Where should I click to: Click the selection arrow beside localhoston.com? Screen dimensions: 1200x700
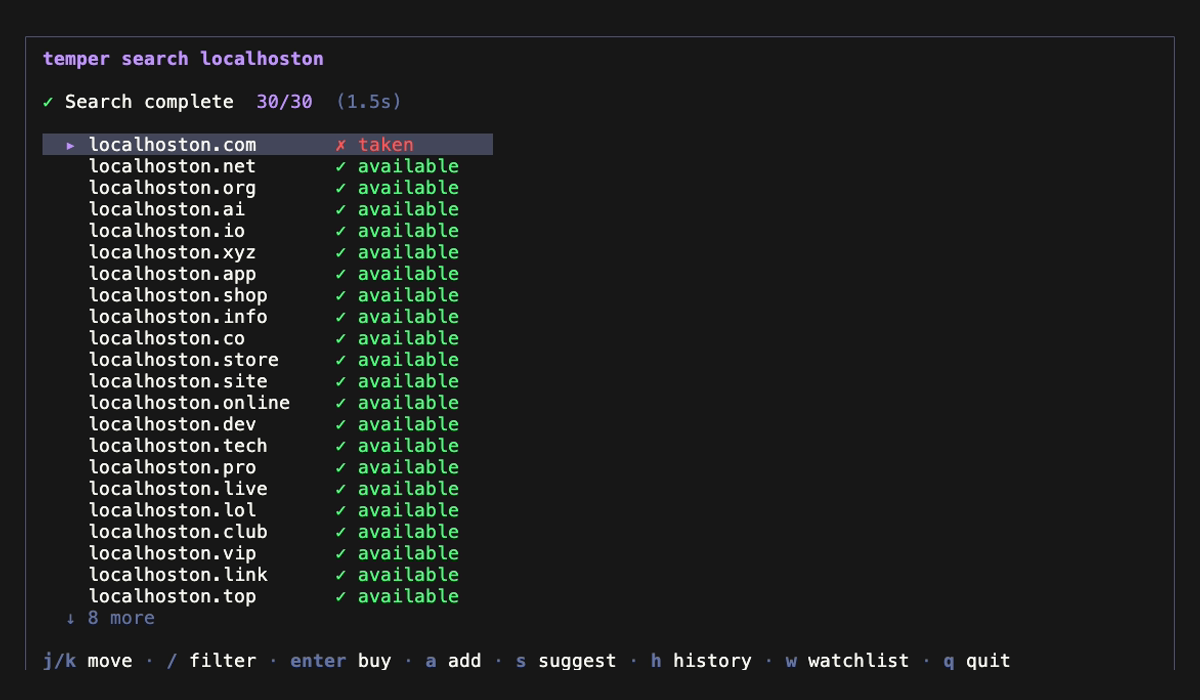71,145
